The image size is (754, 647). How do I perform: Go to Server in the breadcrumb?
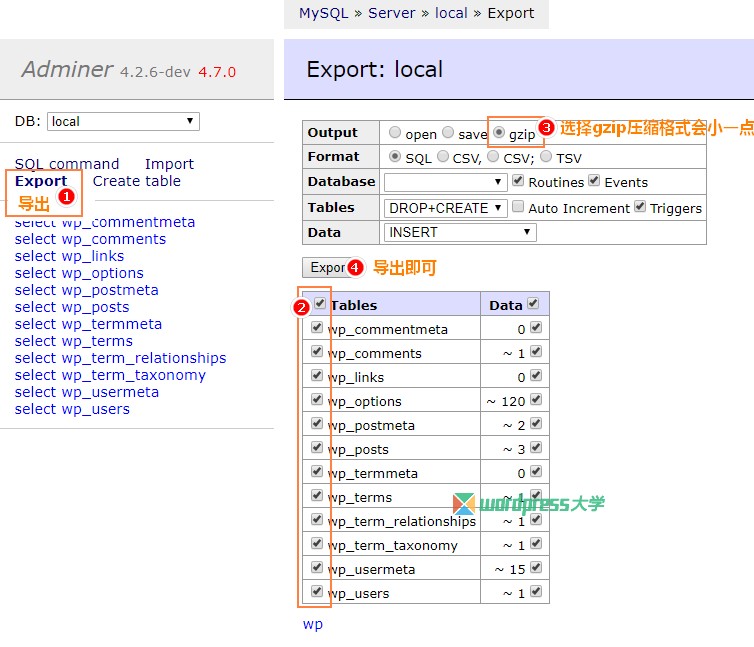pyautogui.click(x=391, y=13)
